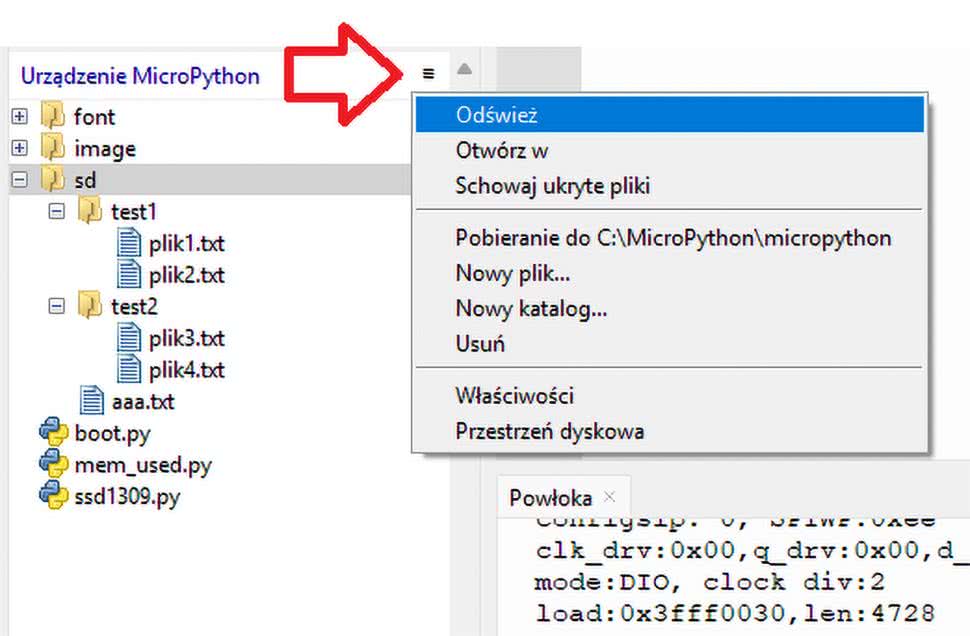
Task: Click the text file icon of plik1.txt
Action: [x=130, y=243]
